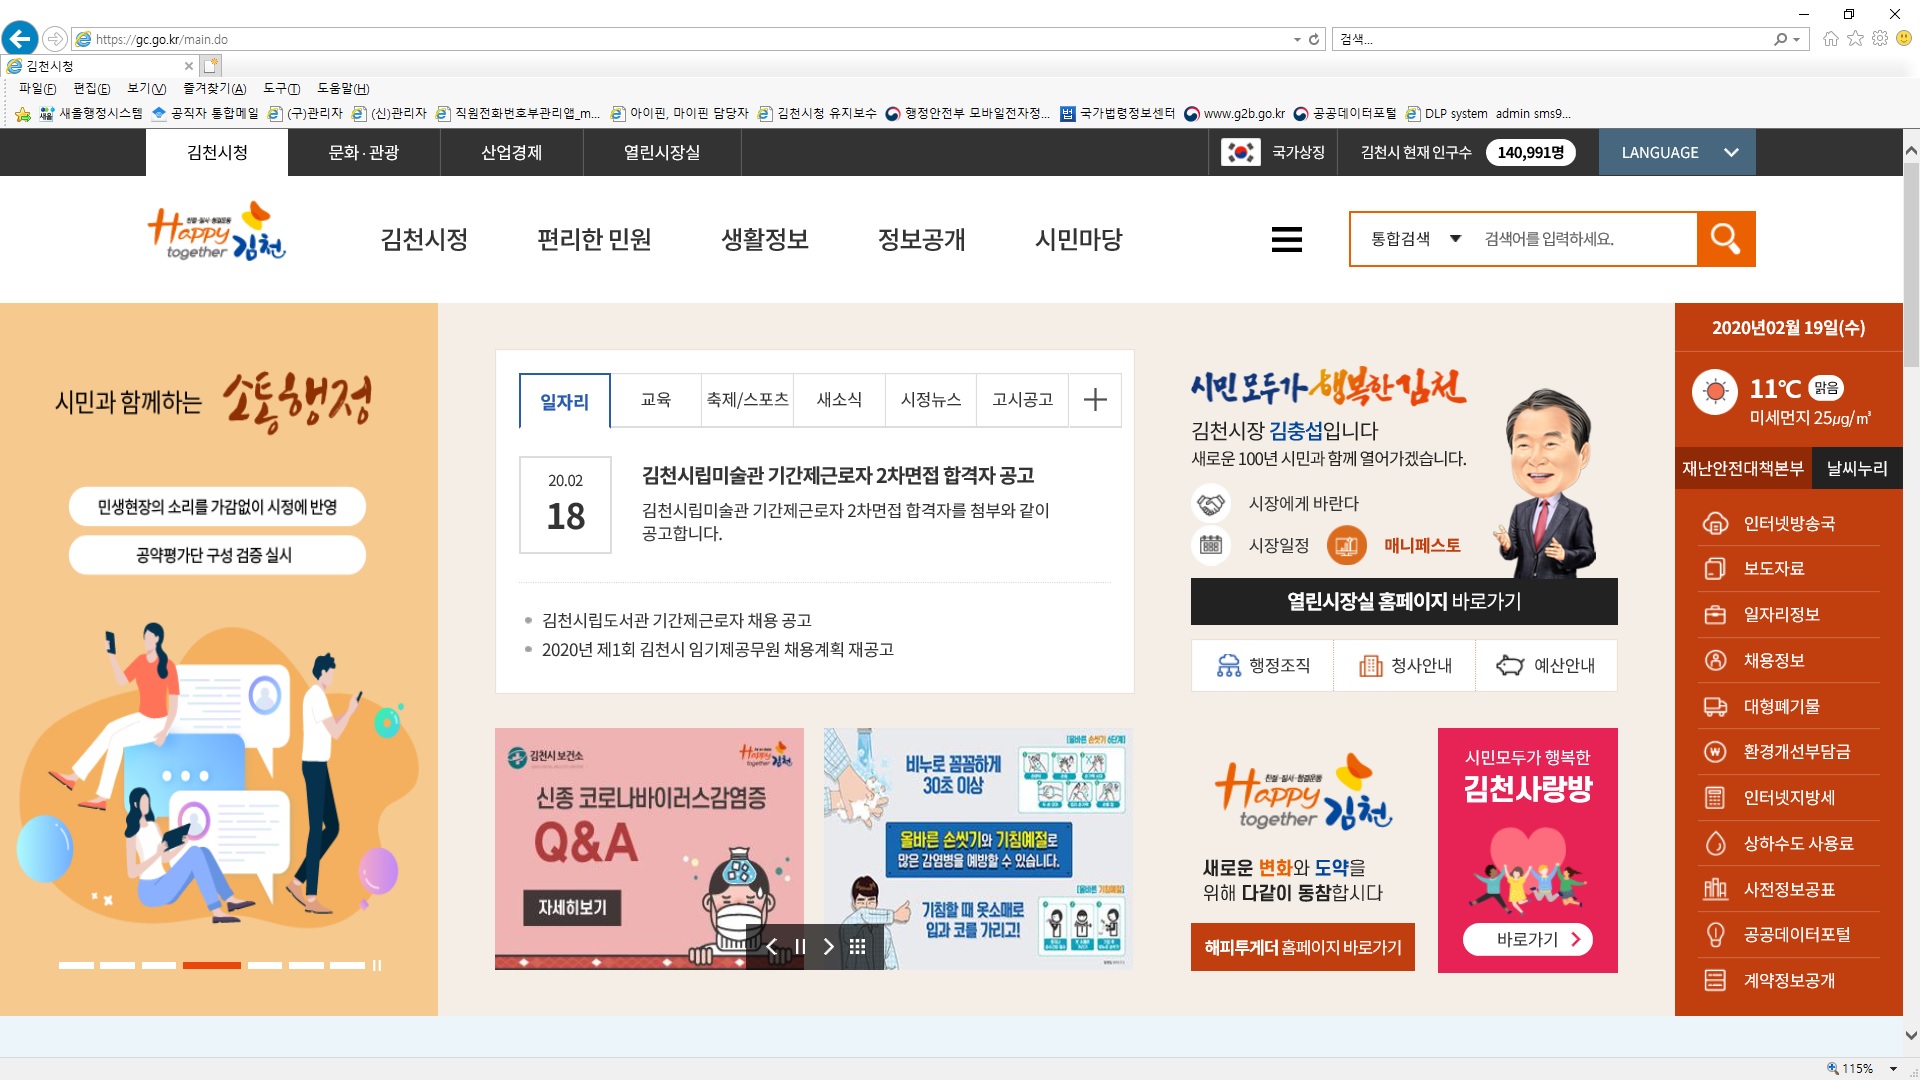Screen dimensions: 1920x1080
Task: Open 대형폐기물 truck icon link
Action: coord(1715,707)
